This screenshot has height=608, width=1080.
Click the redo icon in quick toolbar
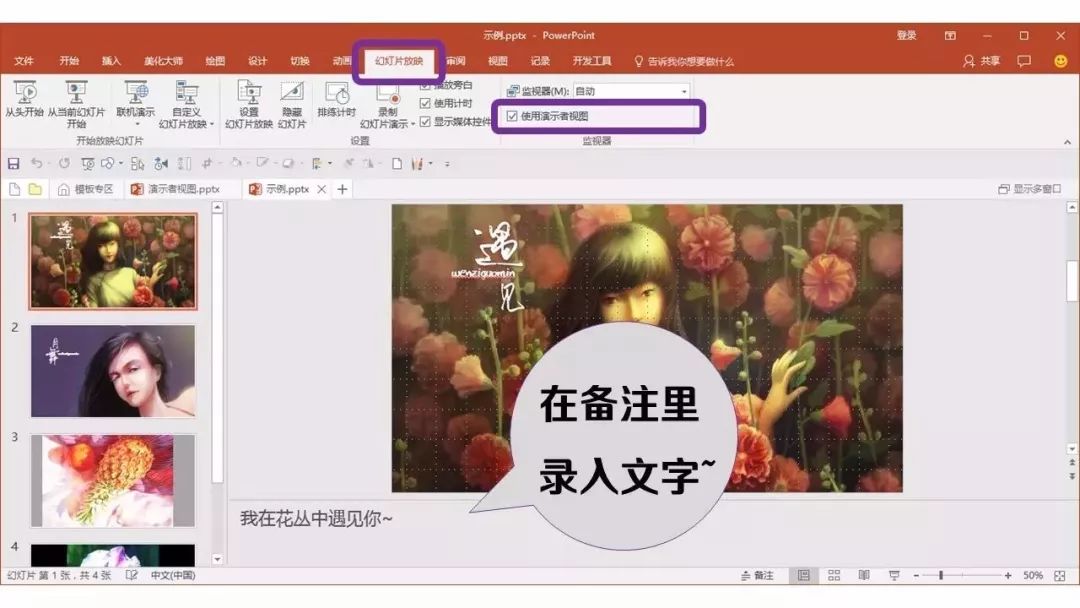(x=64, y=163)
